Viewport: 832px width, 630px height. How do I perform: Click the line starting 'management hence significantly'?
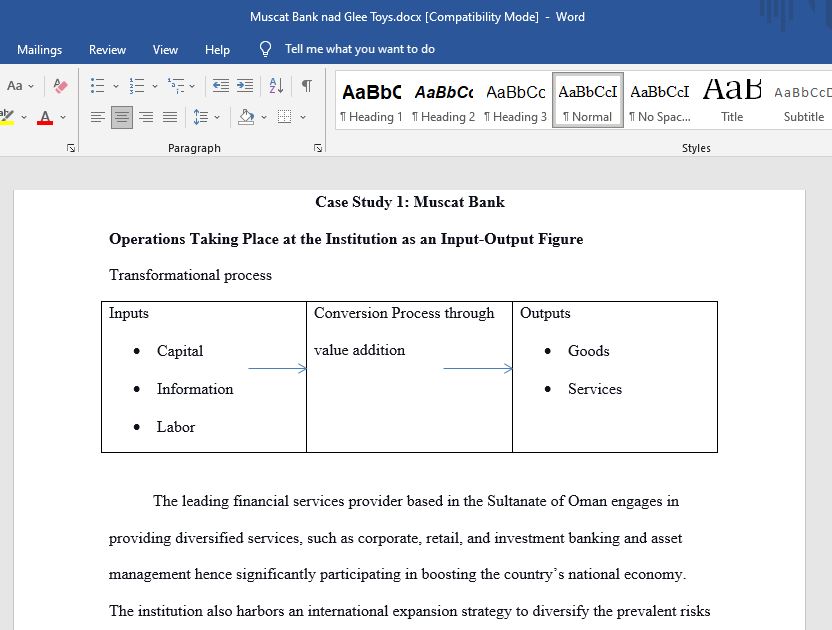(x=397, y=574)
